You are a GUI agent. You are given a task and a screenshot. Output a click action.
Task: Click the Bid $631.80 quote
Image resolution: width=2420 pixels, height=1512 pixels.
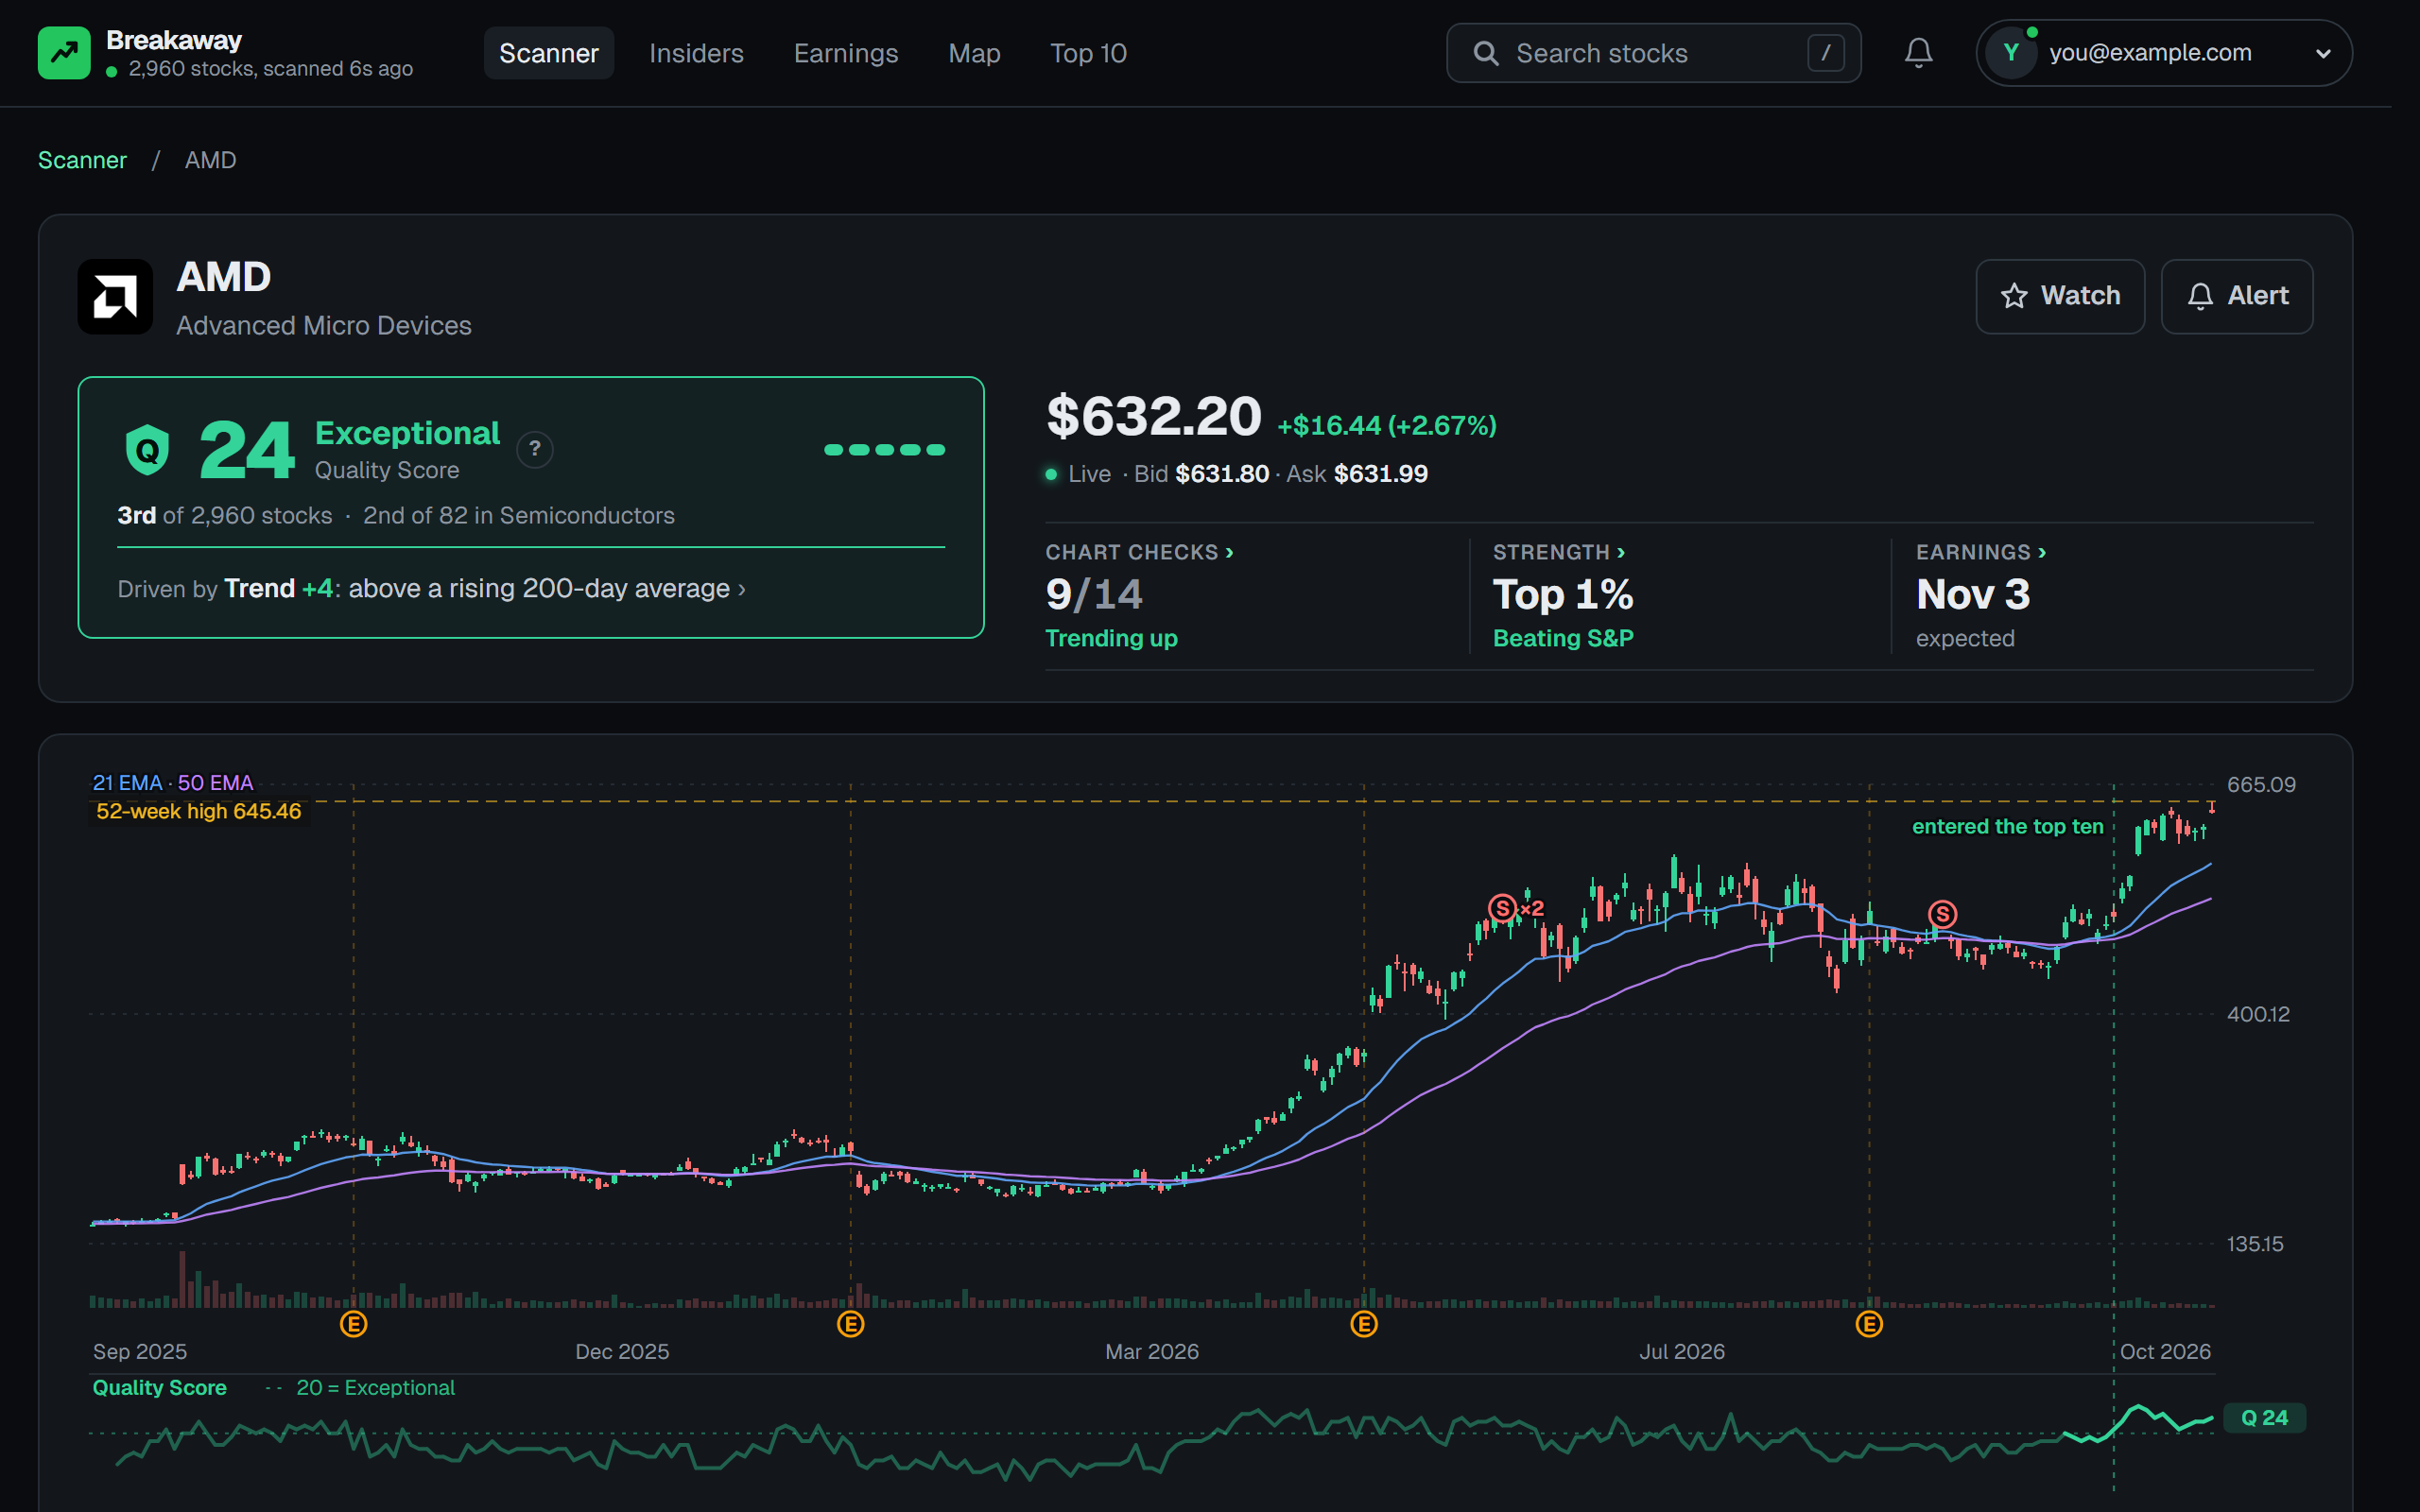click(x=1201, y=474)
